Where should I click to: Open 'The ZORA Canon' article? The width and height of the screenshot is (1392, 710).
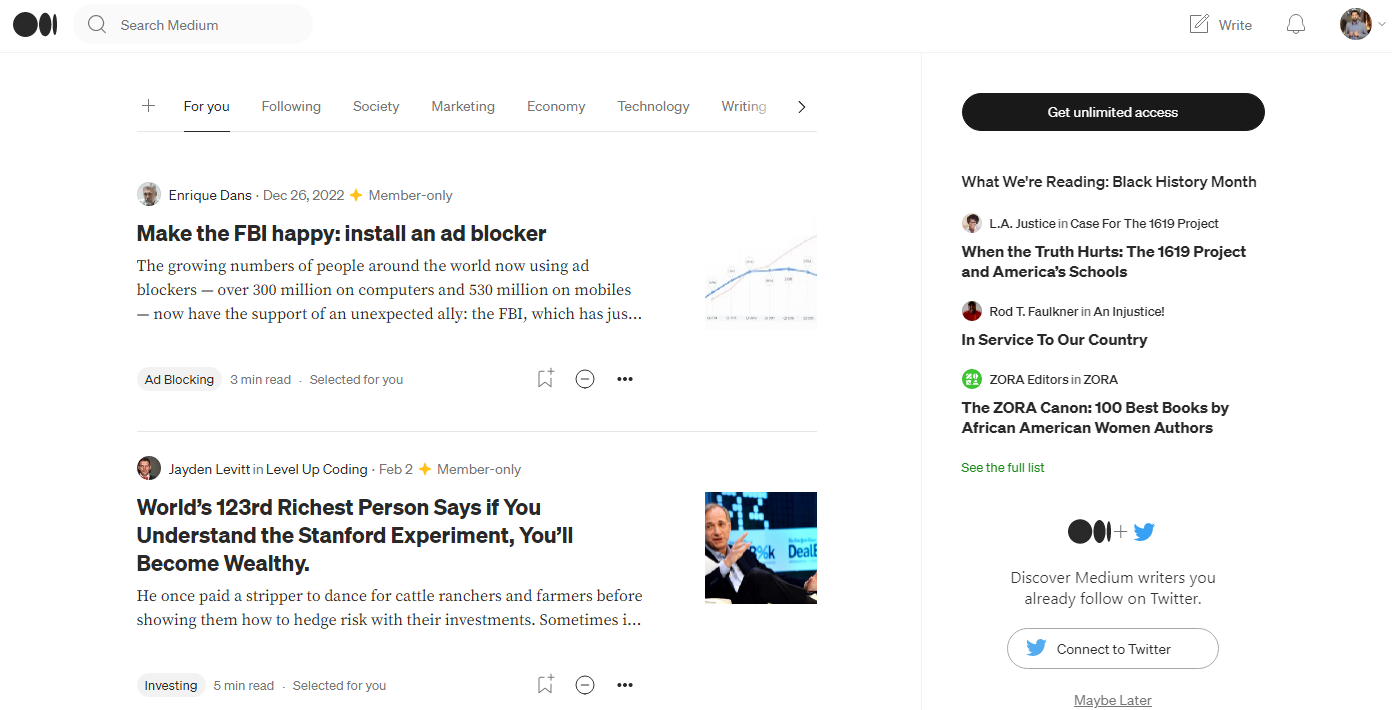(x=1096, y=417)
